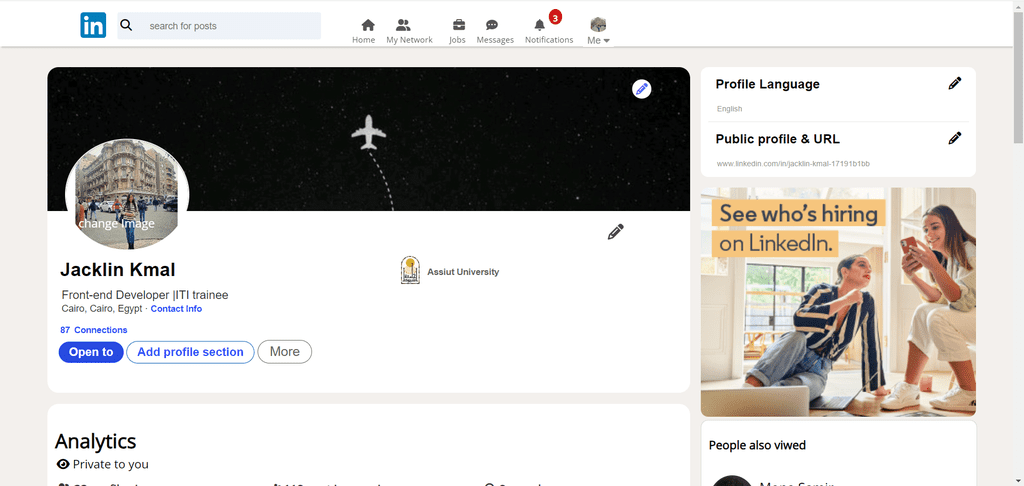This screenshot has width=1024, height=486.
Task: Open Messages
Action: click(495, 31)
